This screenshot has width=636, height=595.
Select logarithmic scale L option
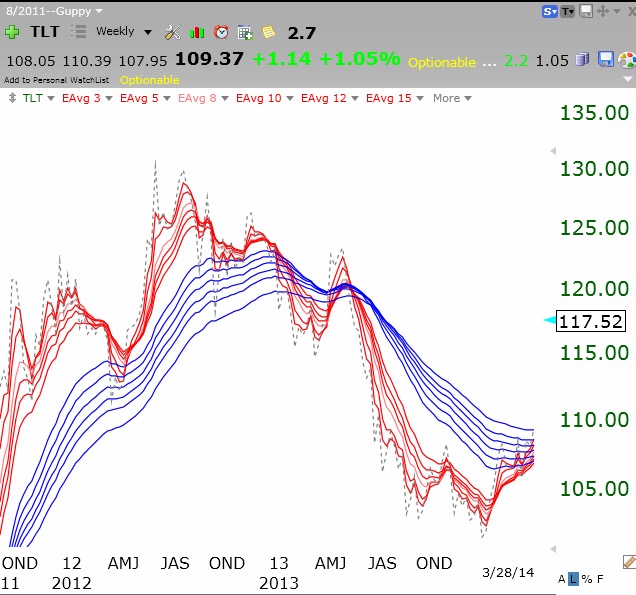point(573,579)
